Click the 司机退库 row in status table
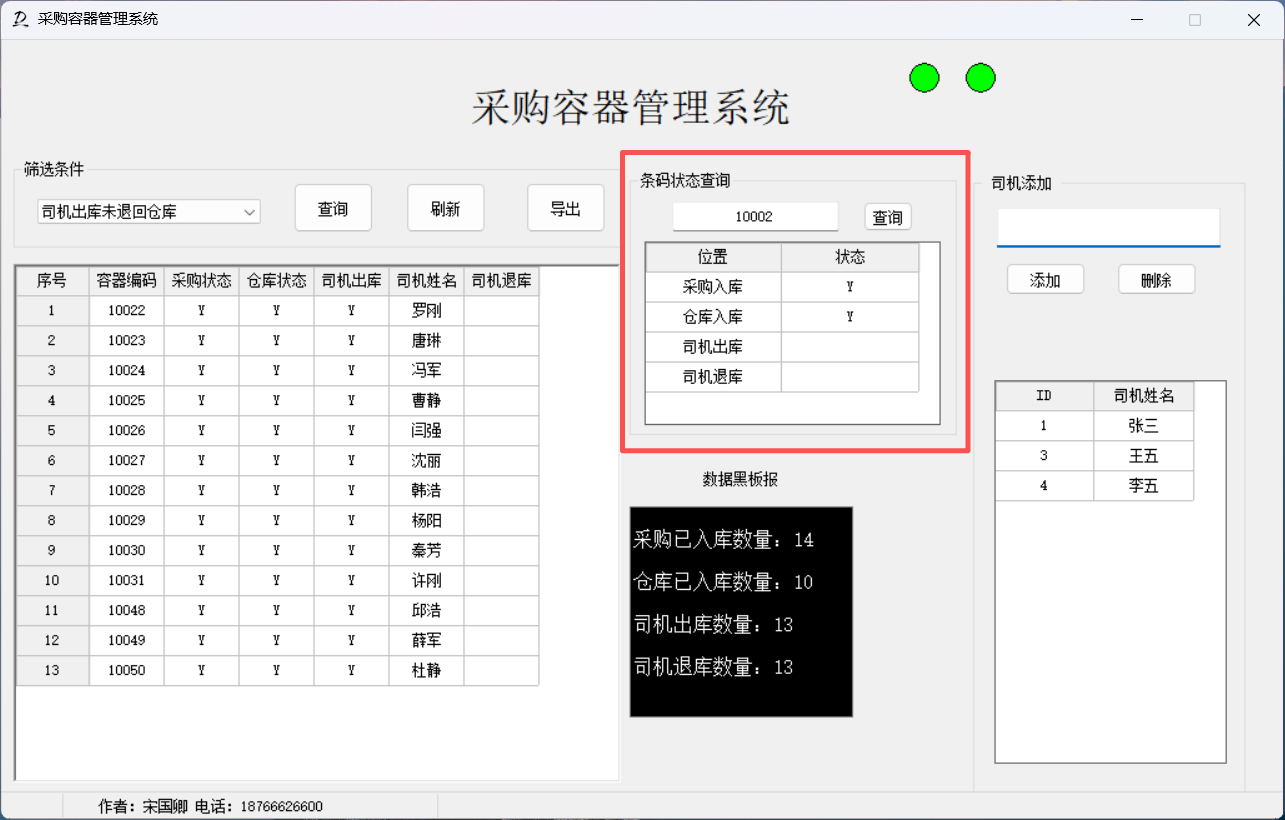The width and height of the screenshot is (1285, 820). pyautogui.click(x=782, y=377)
